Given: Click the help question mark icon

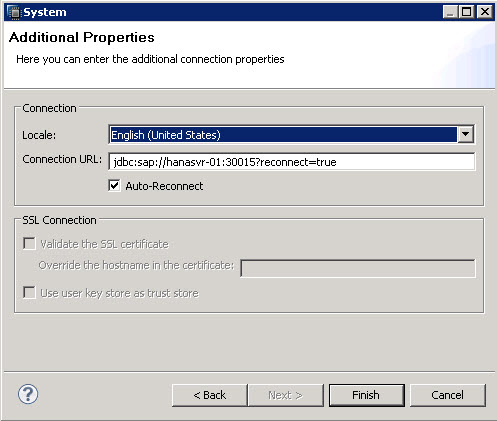Looking at the screenshot, I should [x=28, y=394].
